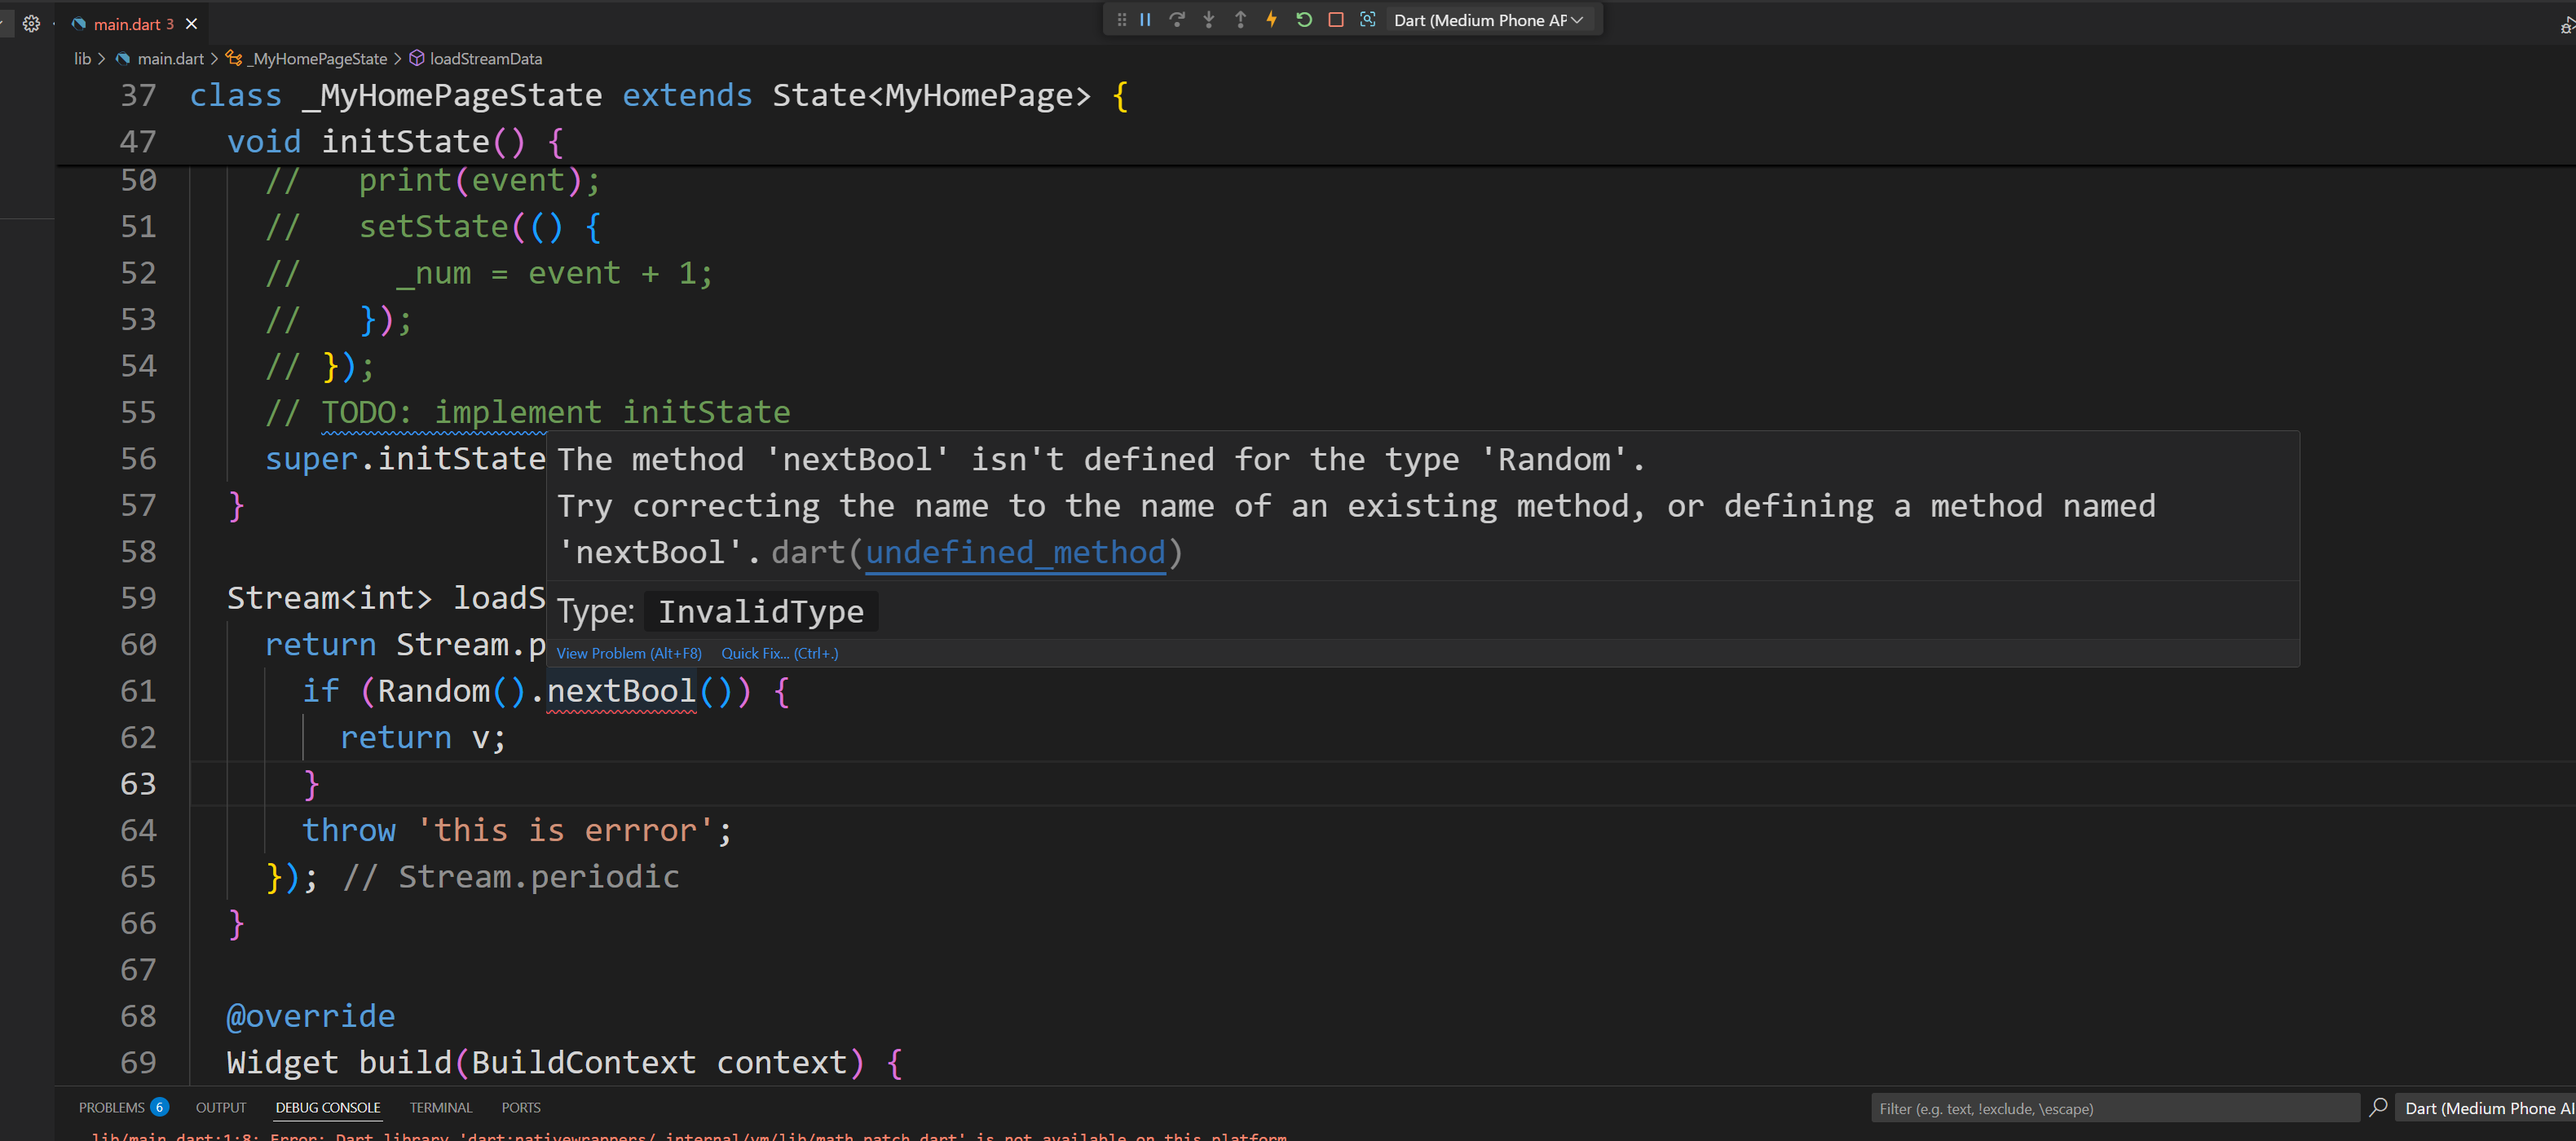The image size is (2576, 1141).
Task: Click the Step Into debug icon
Action: (1209, 20)
